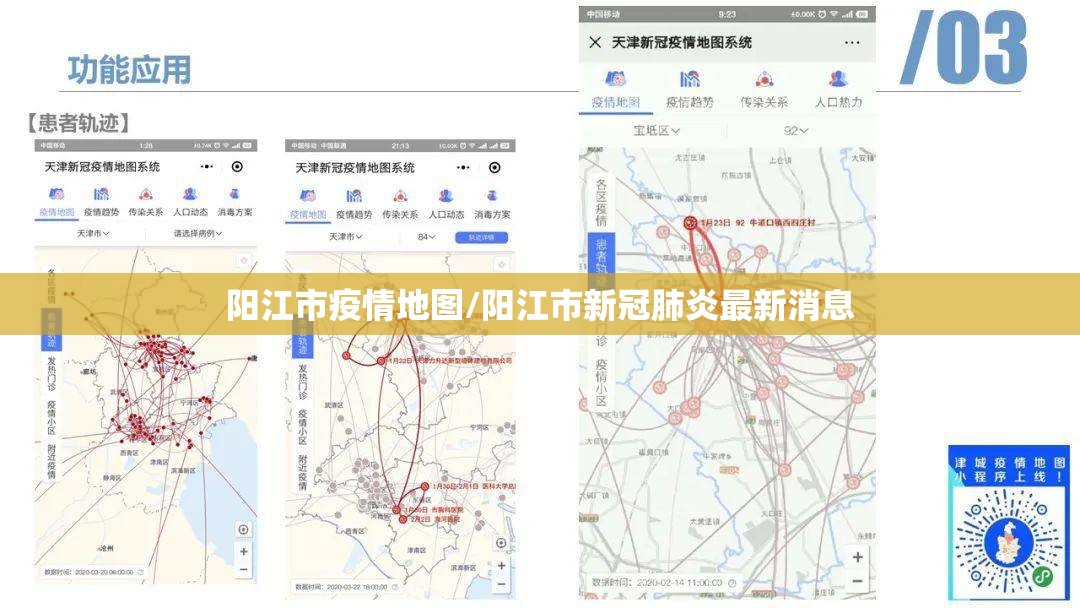Screen dimensions: 1080x608
Task: Expand the 请选择病例 dropdown on left phone
Action: 198,233
